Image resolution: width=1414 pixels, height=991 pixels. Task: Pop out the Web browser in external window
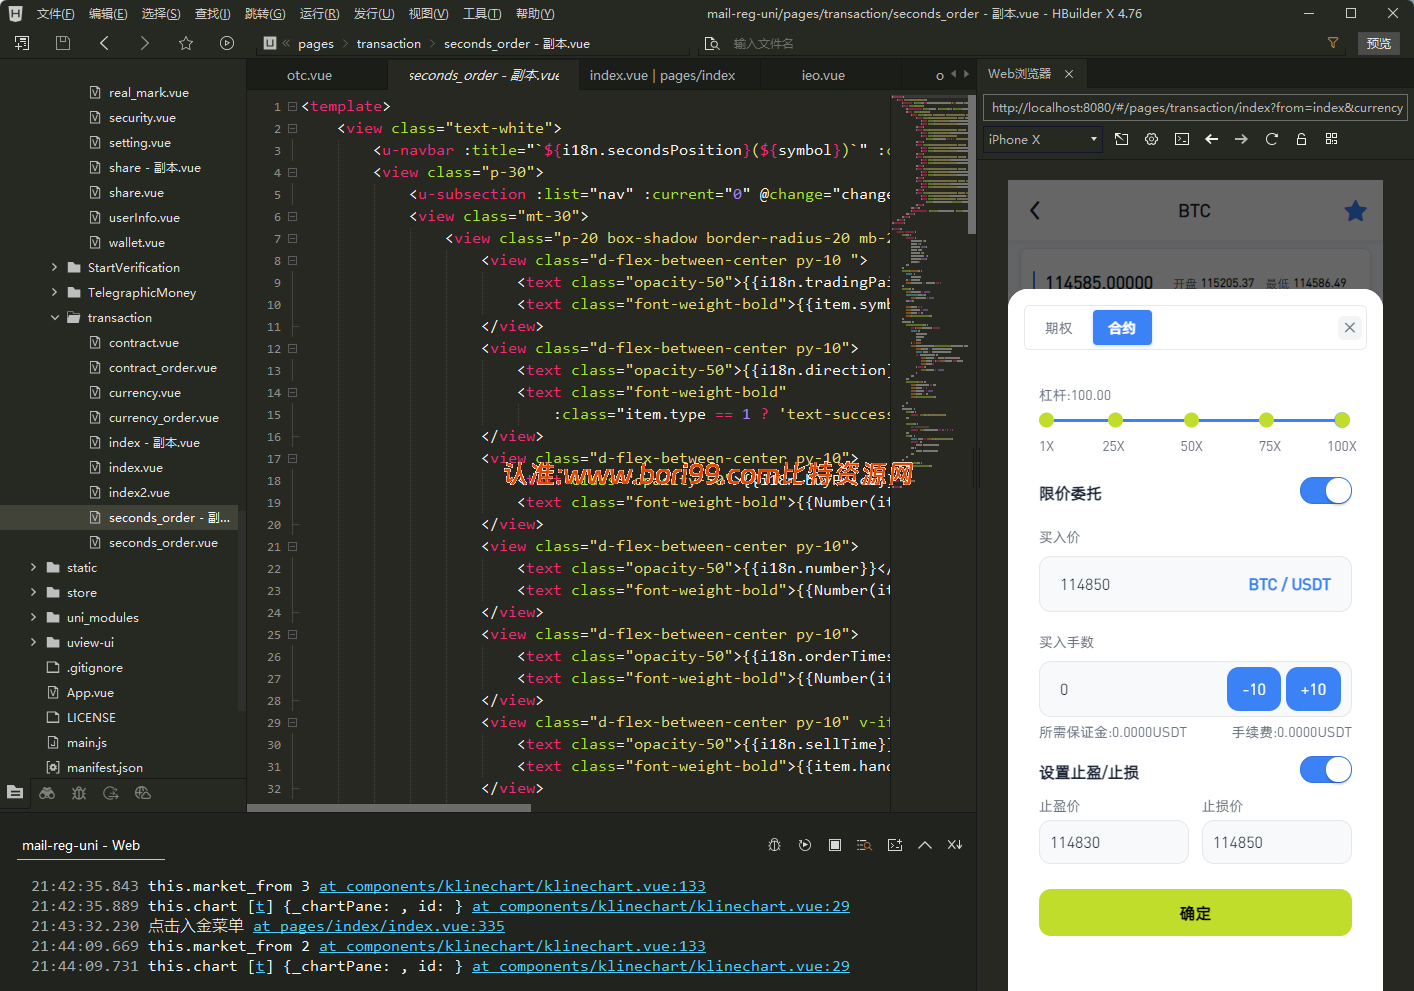click(x=1122, y=139)
